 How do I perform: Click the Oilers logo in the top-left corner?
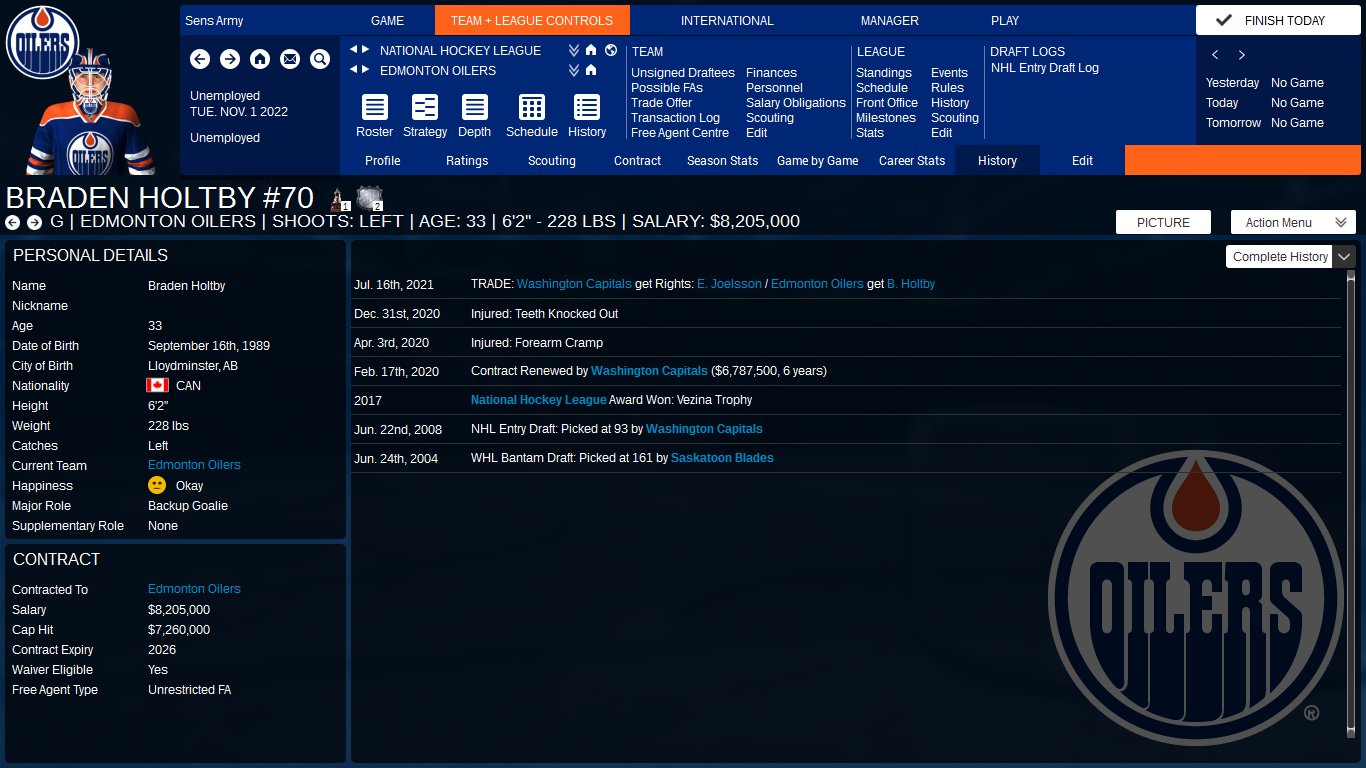tap(42, 42)
